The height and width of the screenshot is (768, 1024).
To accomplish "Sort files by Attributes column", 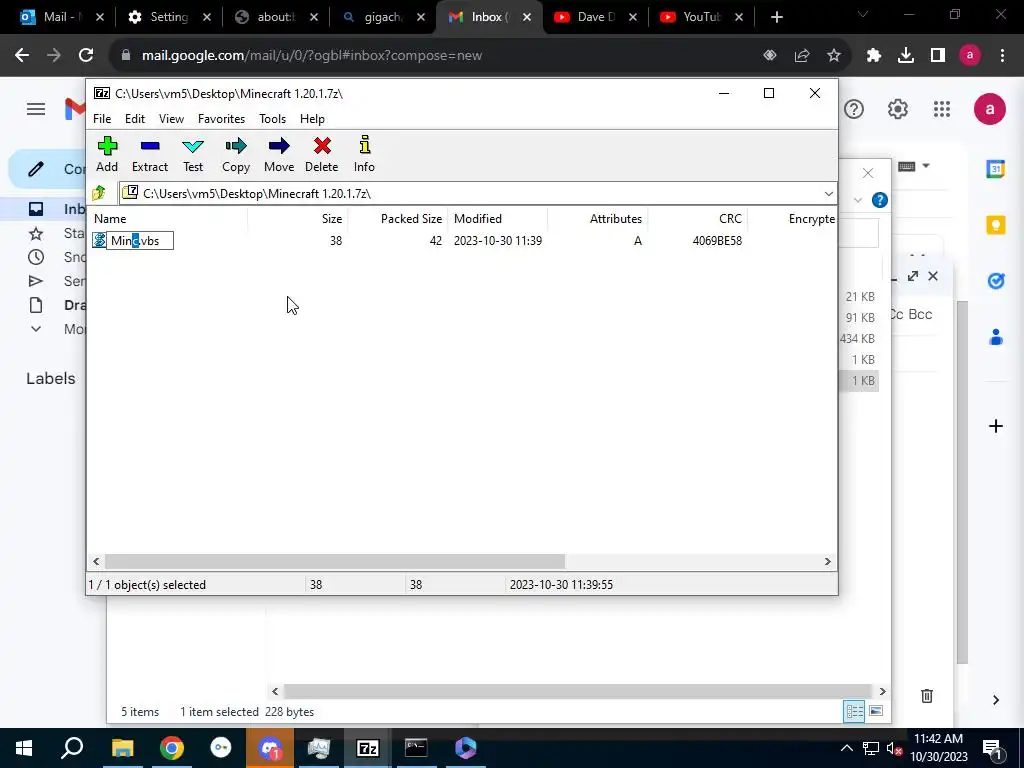I will point(598,219).
